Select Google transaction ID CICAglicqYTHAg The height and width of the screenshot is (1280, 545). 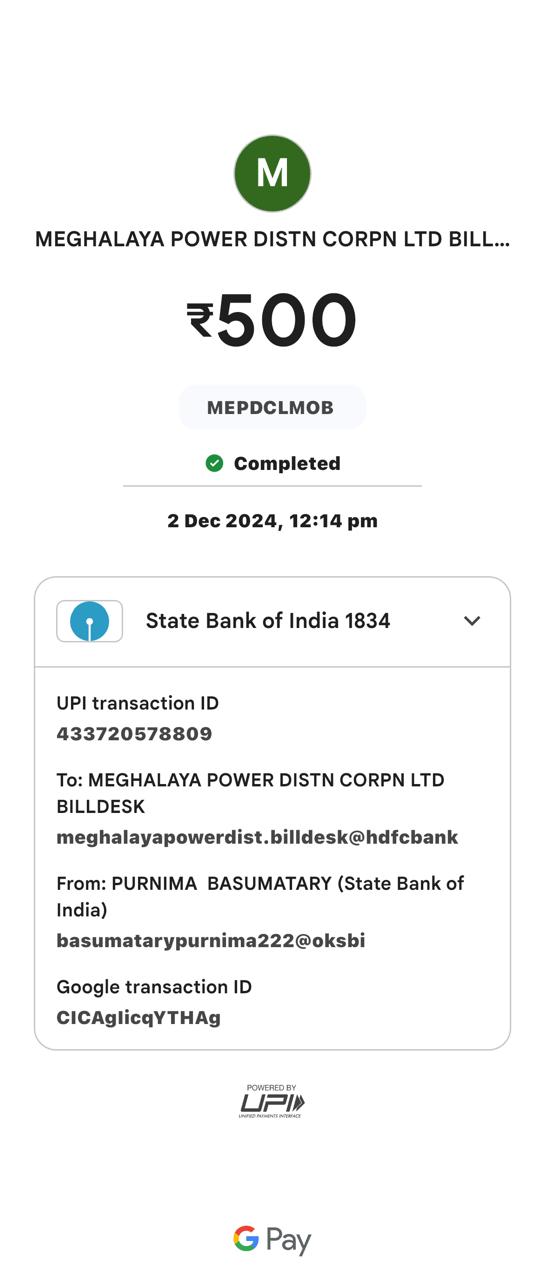pos(139,1018)
